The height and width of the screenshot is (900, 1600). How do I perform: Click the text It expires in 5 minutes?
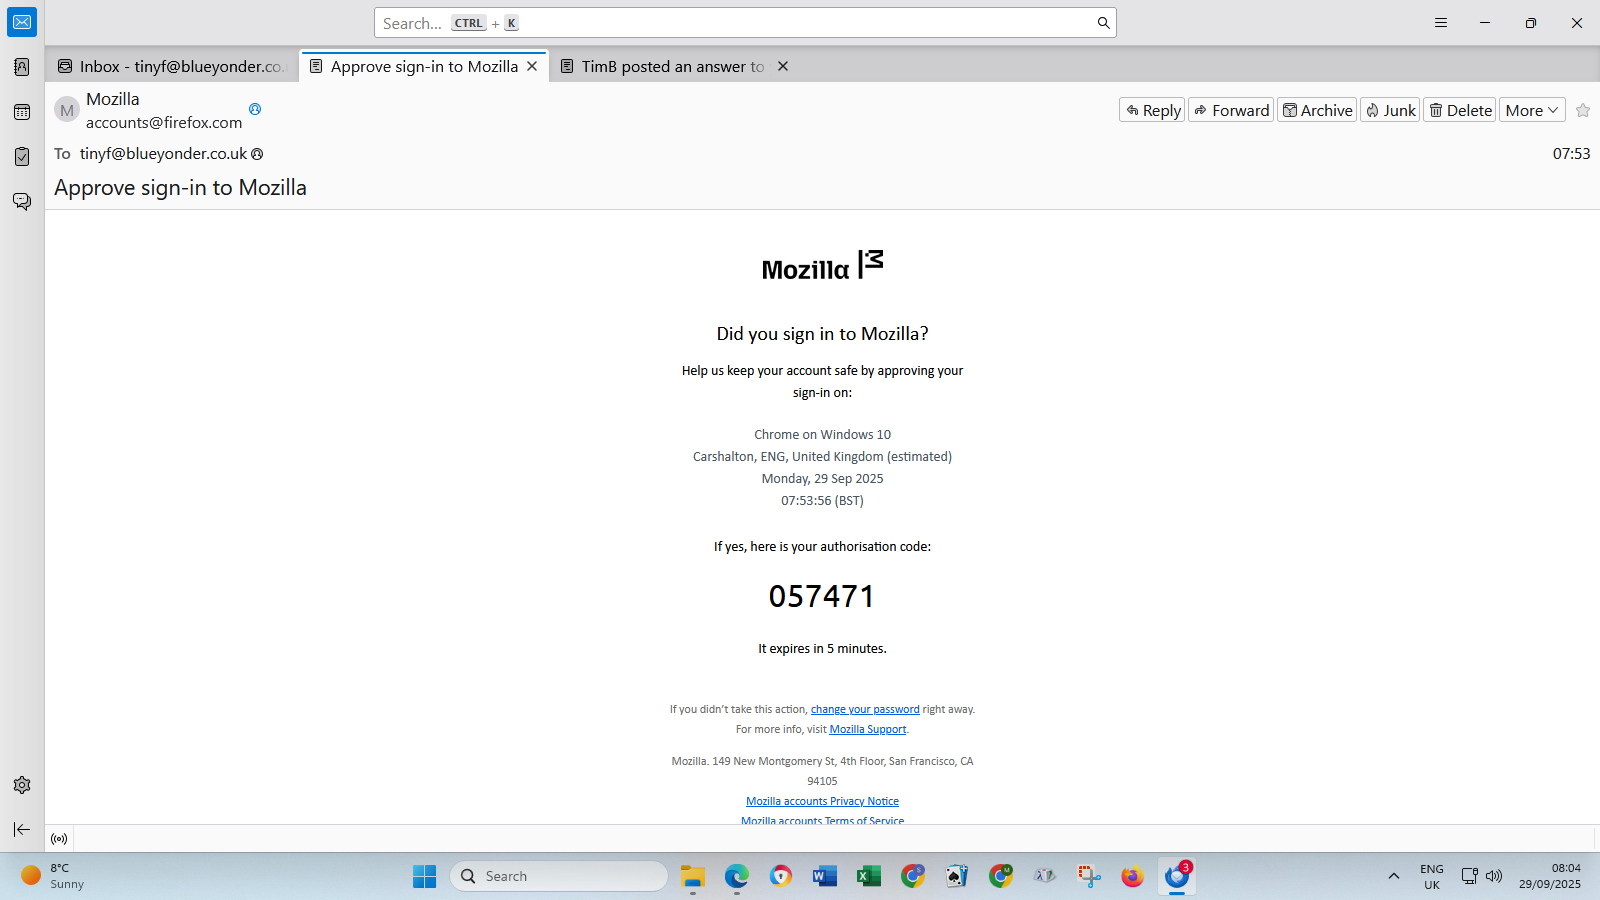point(822,648)
